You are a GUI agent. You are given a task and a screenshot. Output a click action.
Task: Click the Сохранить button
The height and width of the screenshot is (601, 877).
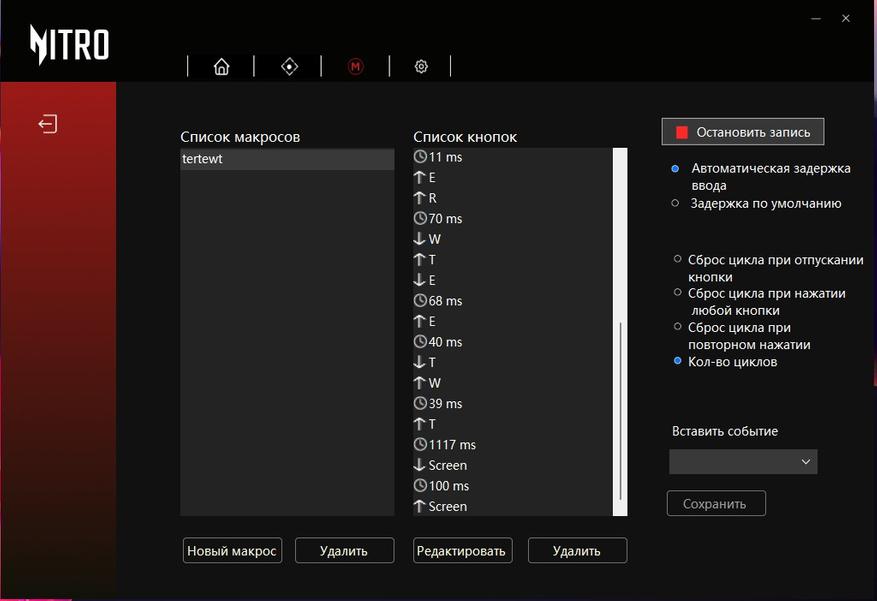click(716, 504)
